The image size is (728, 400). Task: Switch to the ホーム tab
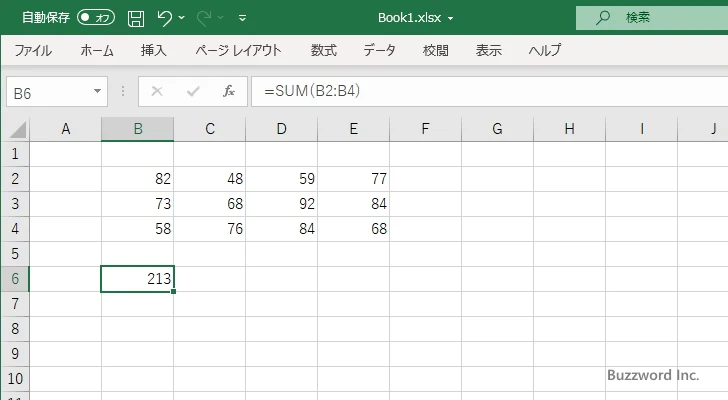[97, 50]
